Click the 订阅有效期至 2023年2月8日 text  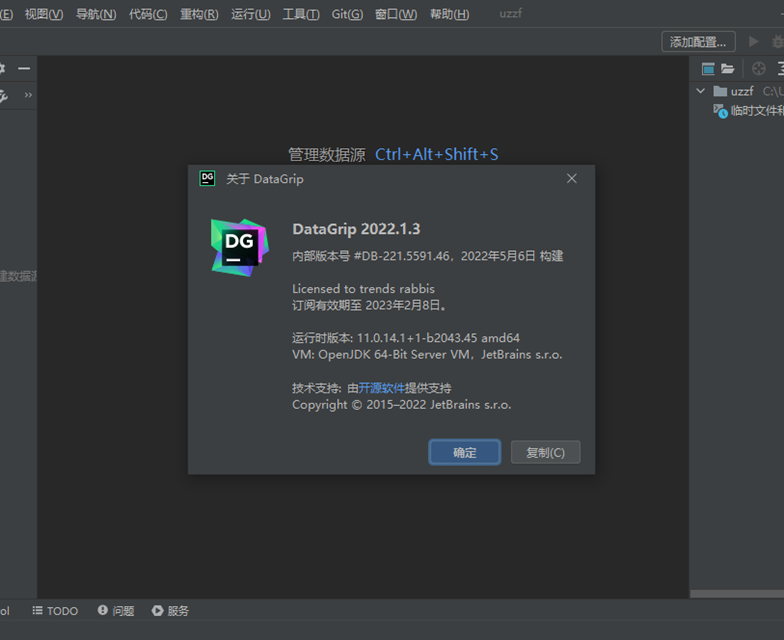pos(369,305)
